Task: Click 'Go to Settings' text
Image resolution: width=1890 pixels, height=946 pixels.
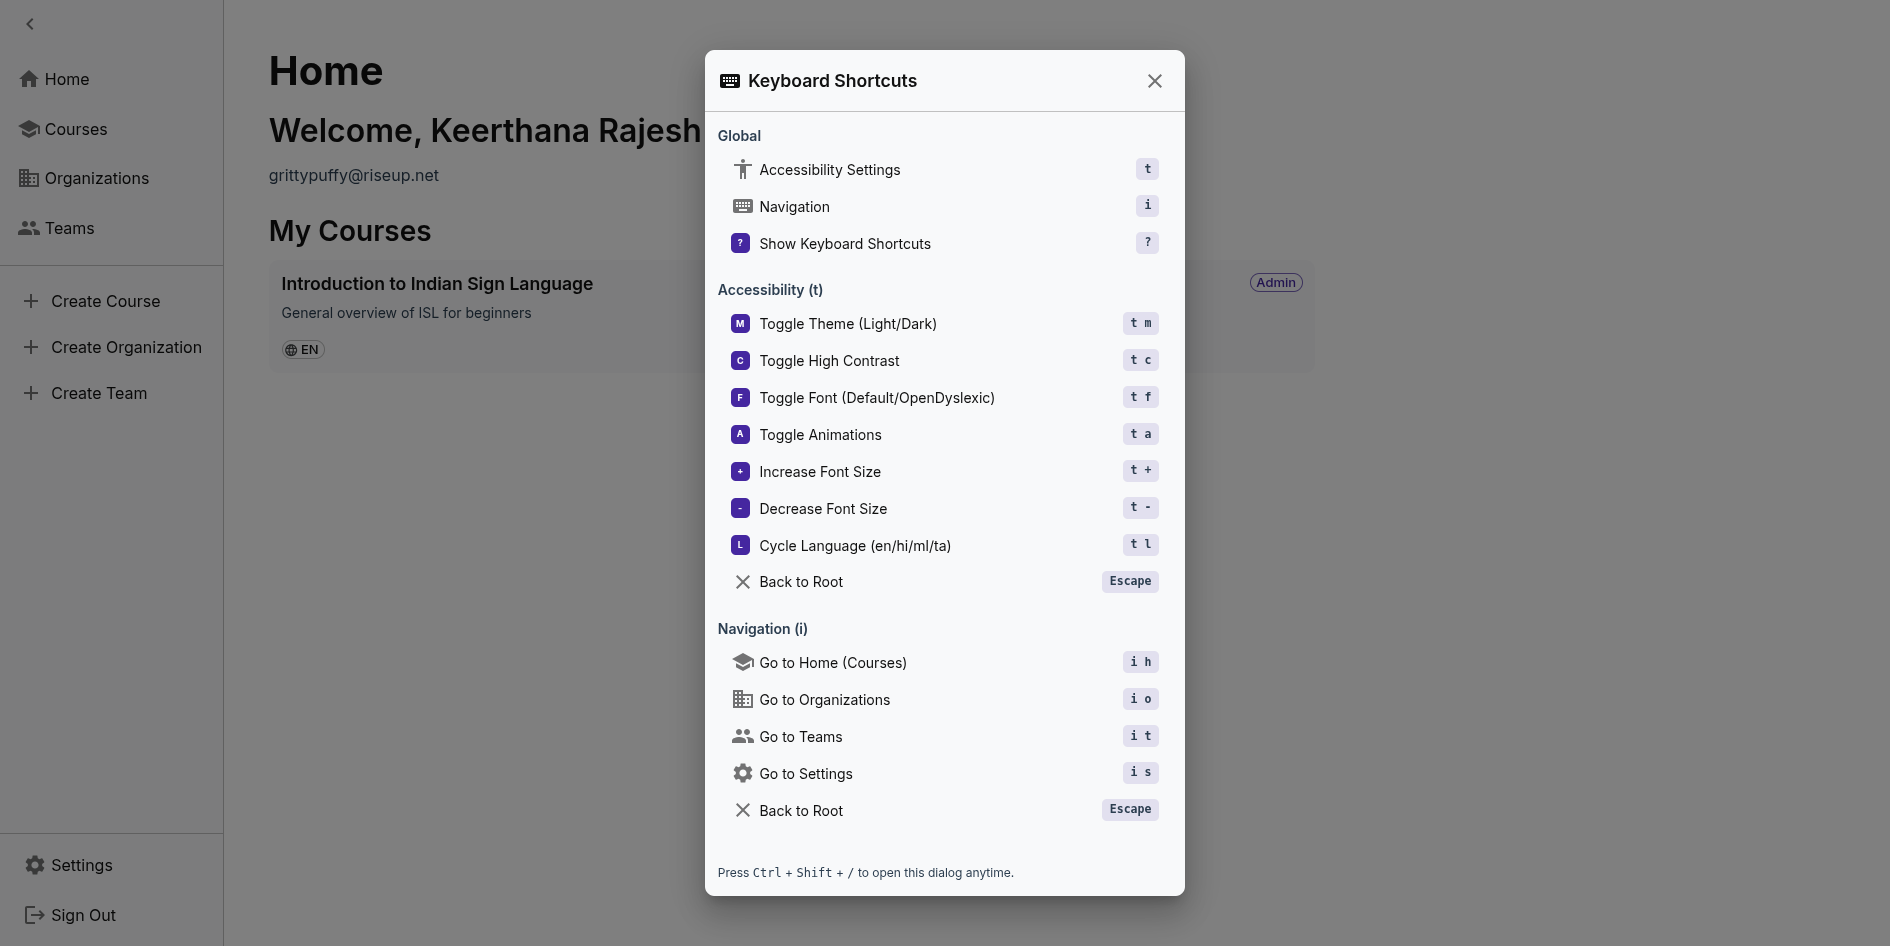Action: pos(806,774)
